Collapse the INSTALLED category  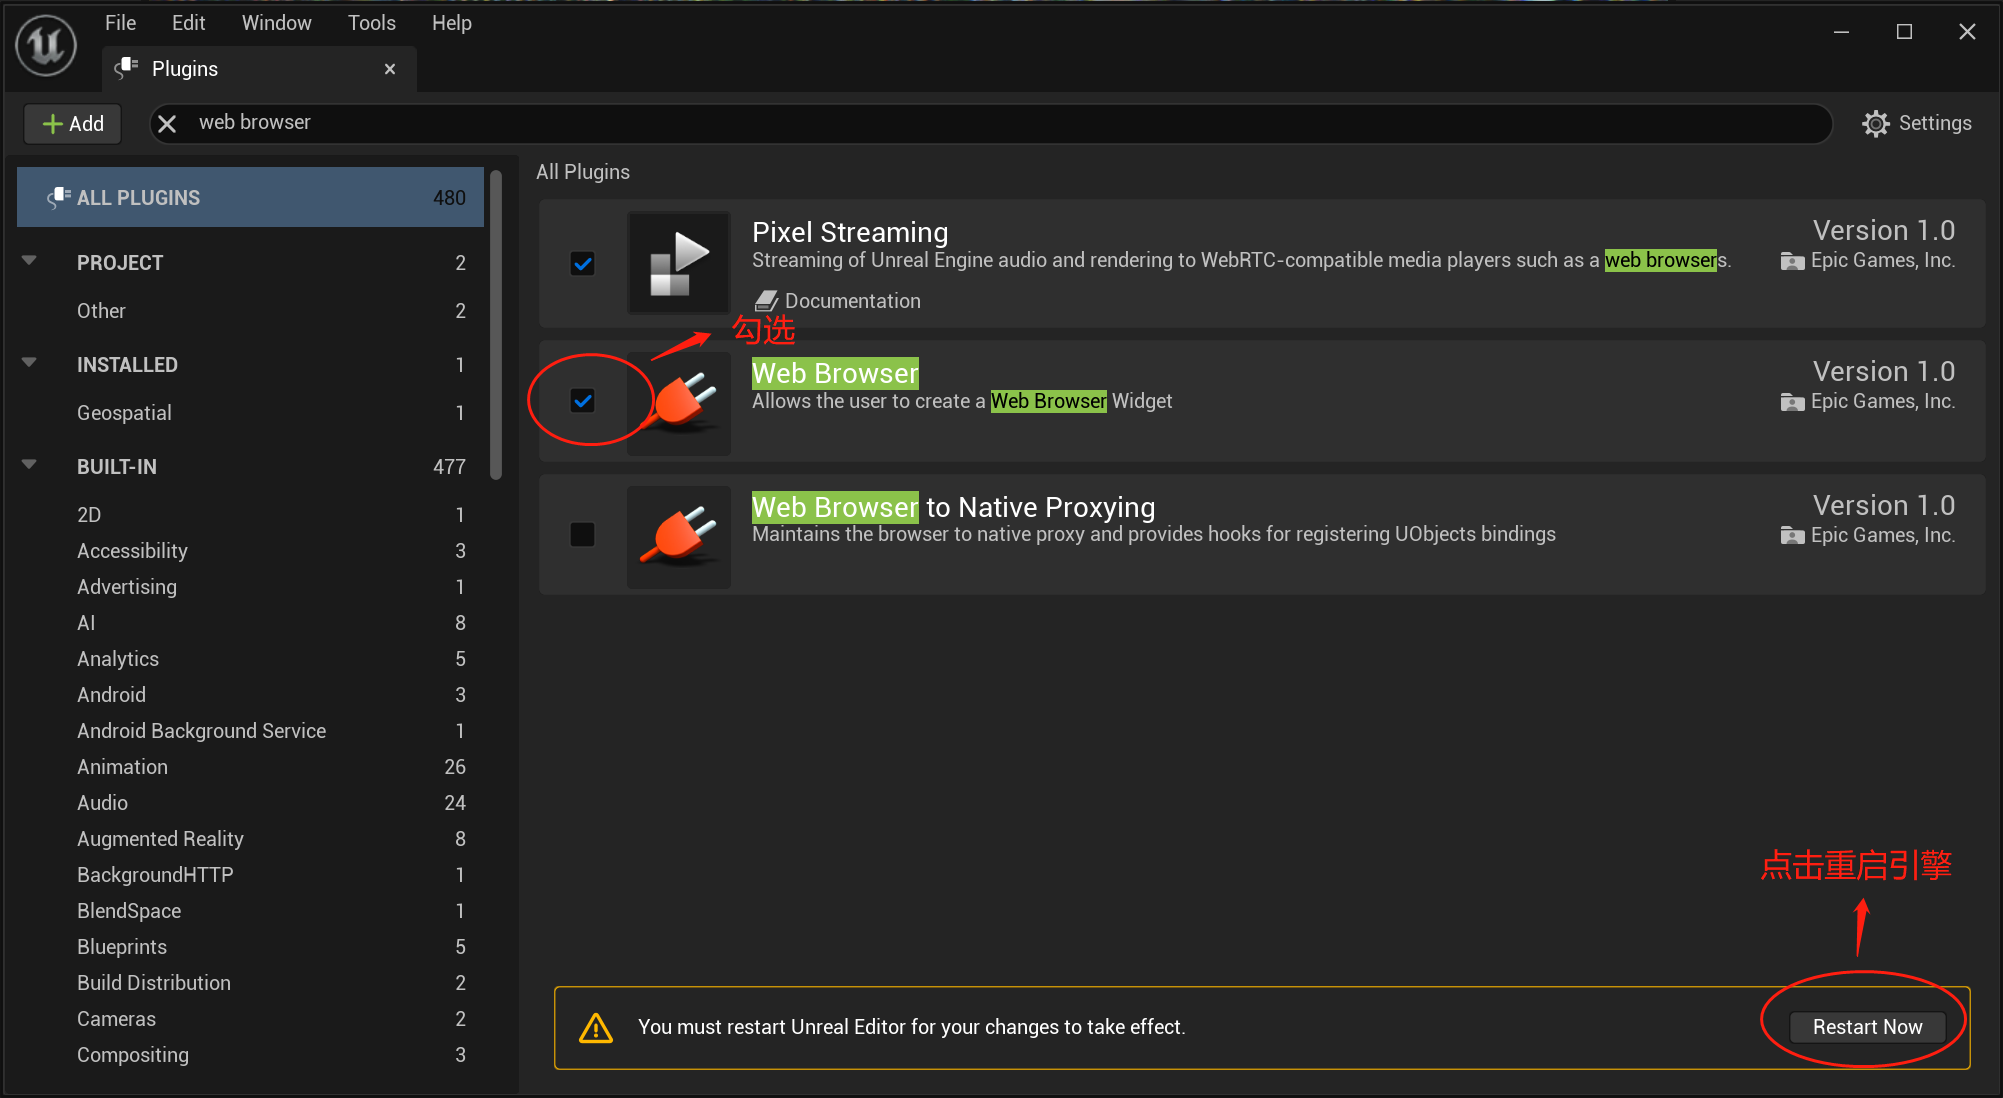coord(30,363)
